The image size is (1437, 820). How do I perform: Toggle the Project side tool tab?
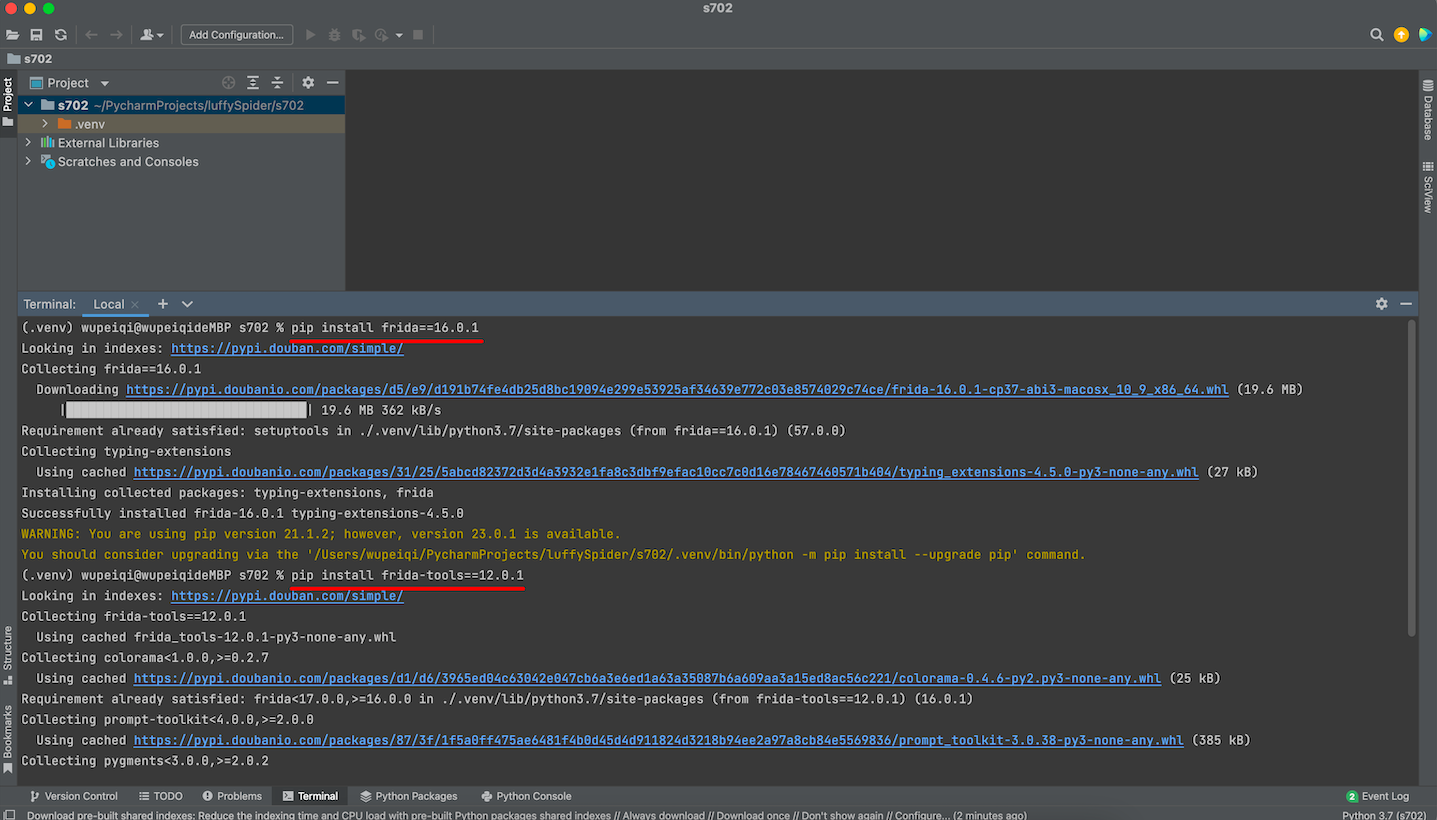pyautogui.click(x=8, y=102)
